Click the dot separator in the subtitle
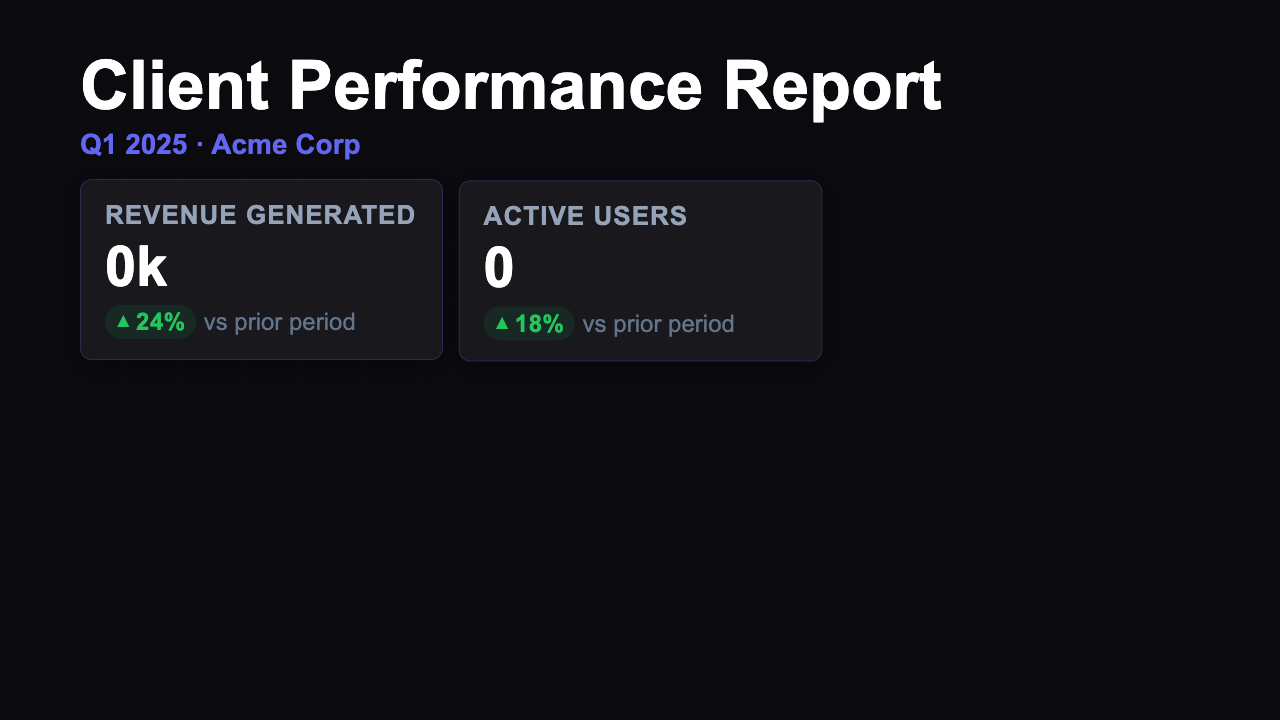This screenshot has width=1280, height=720. (x=199, y=144)
